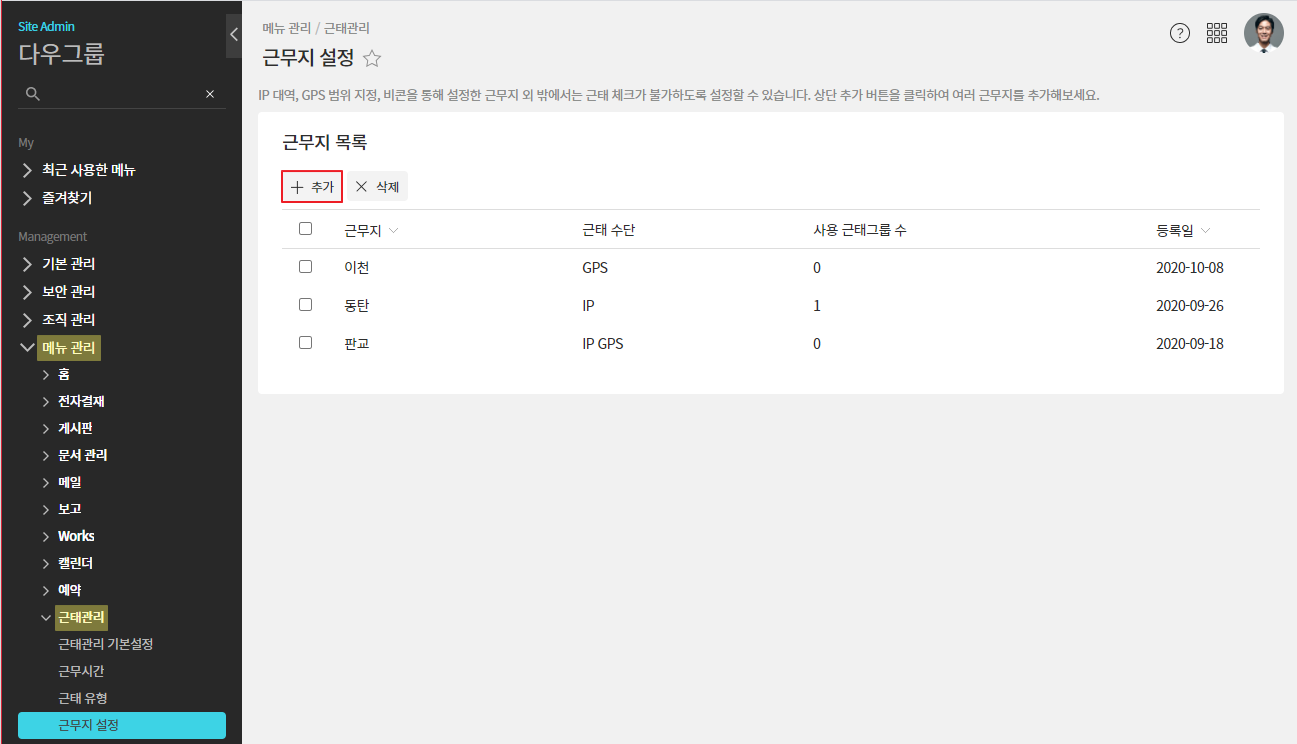
Task: Star the 근무지 설정 page as favorite
Action: [x=372, y=59]
